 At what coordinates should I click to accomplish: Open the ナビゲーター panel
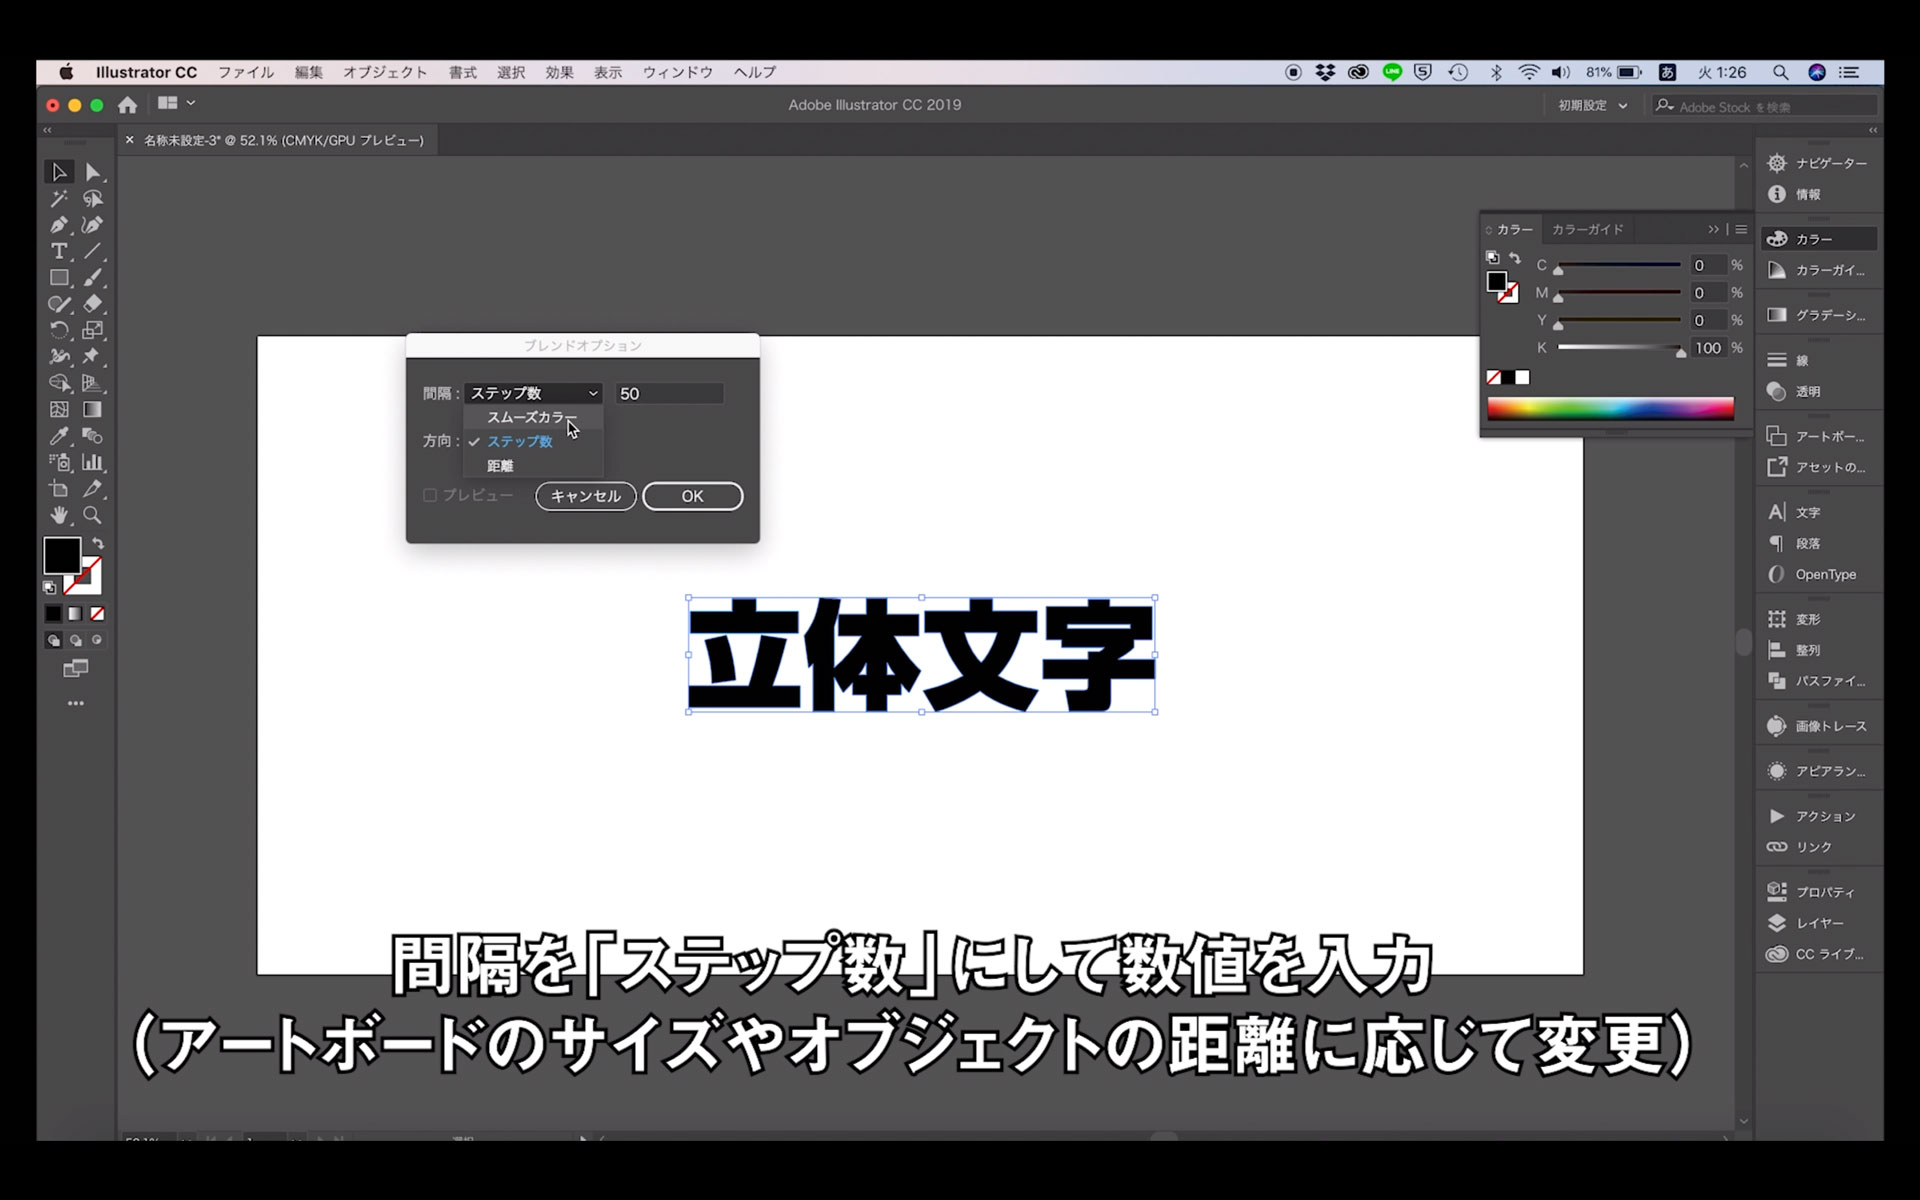[1818, 163]
